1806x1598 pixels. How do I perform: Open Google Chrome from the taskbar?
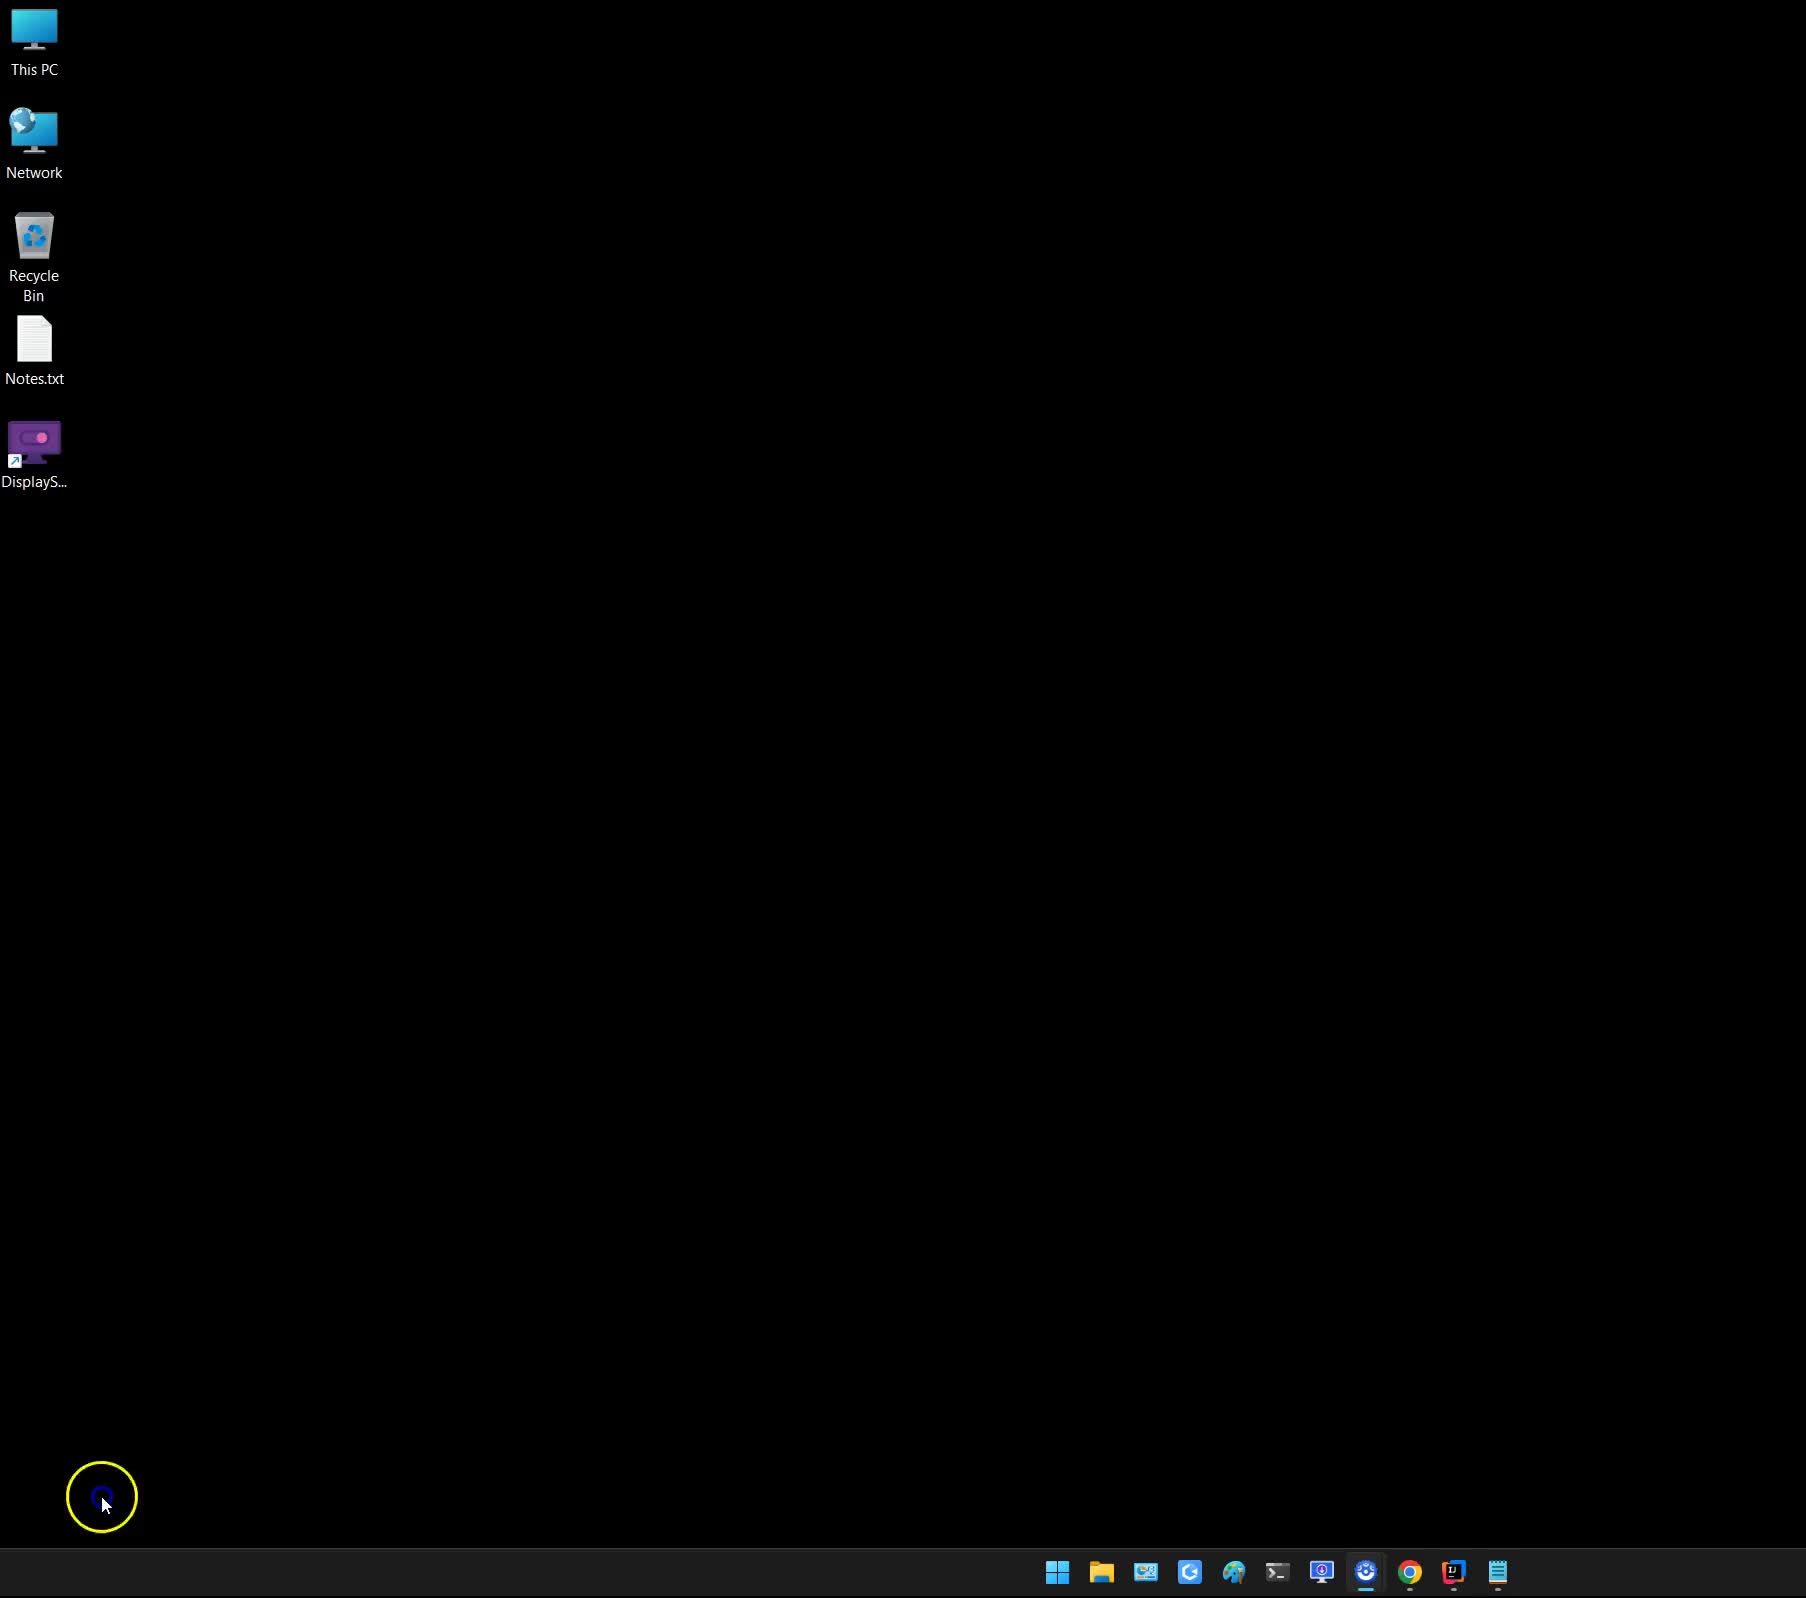click(1409, 1572)
